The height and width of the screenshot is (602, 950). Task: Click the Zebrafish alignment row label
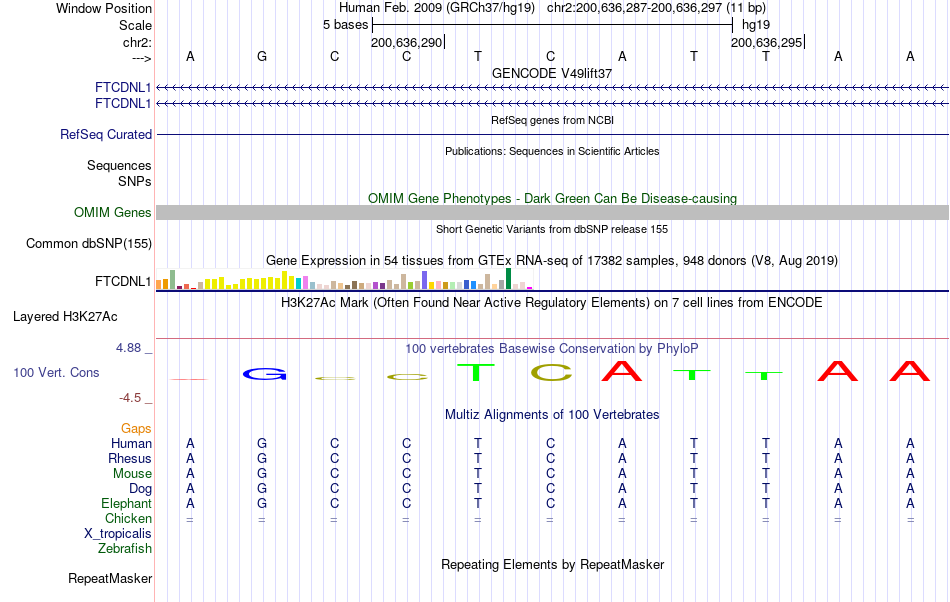125,549
